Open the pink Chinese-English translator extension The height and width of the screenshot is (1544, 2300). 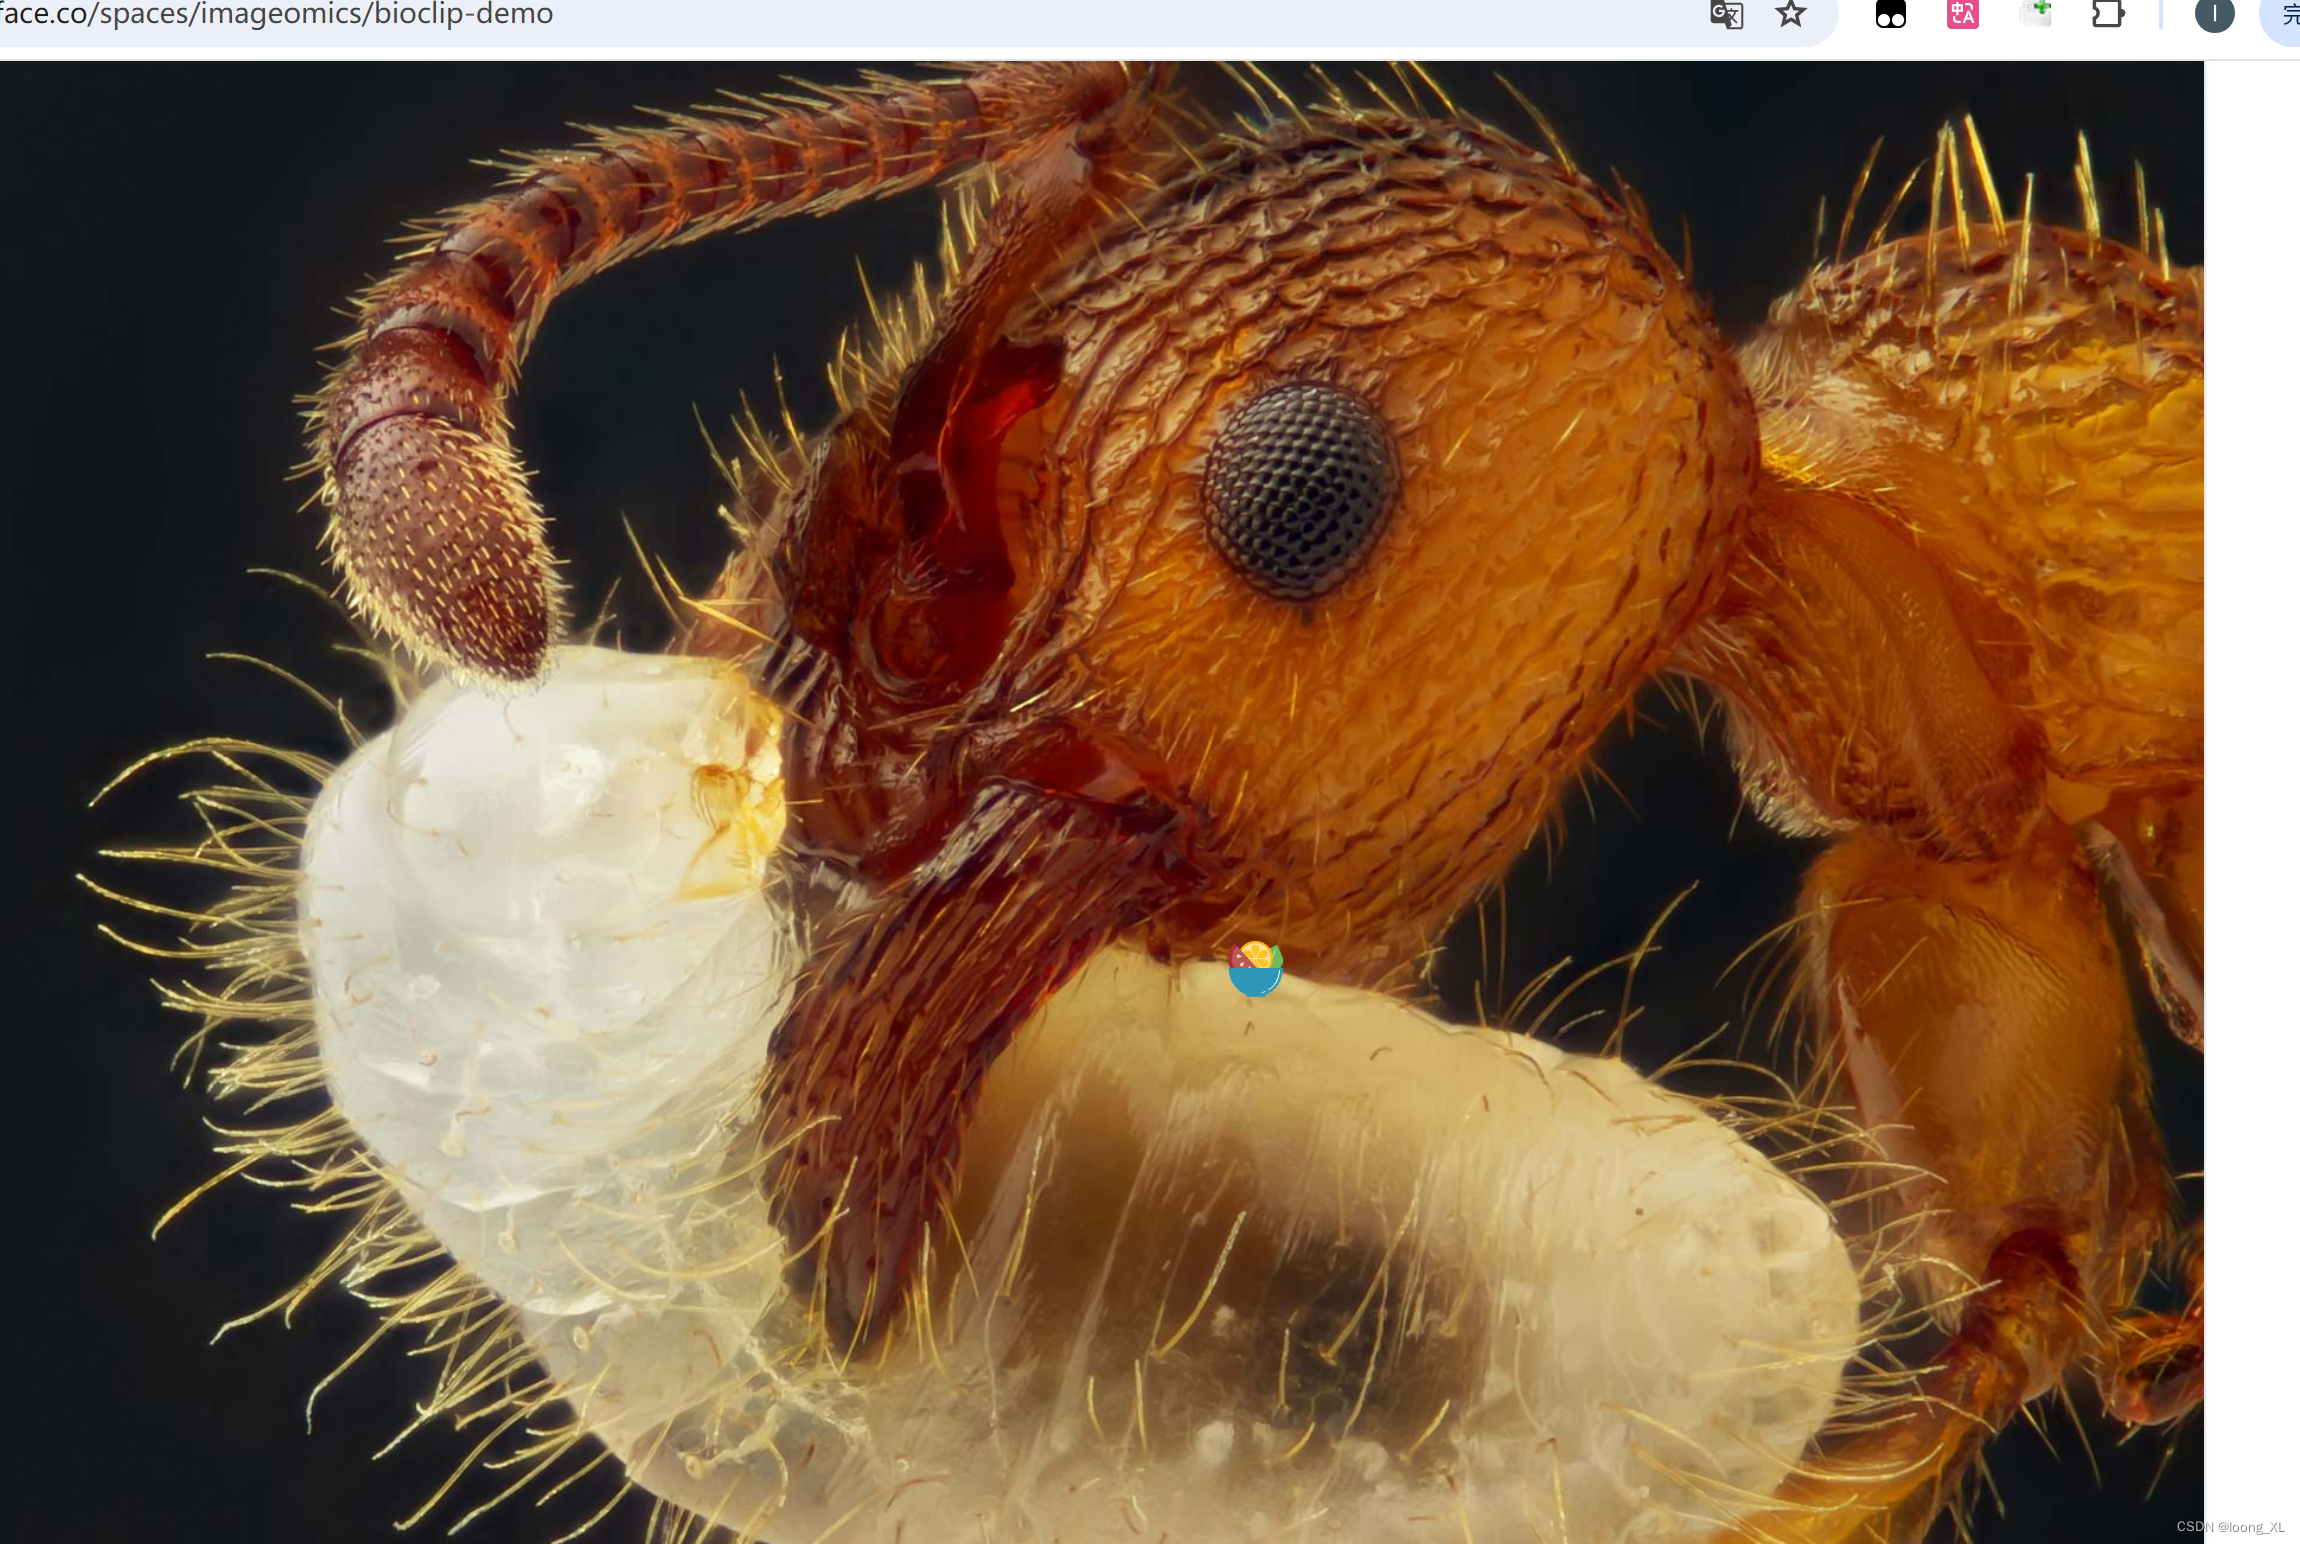[1962, 14]
